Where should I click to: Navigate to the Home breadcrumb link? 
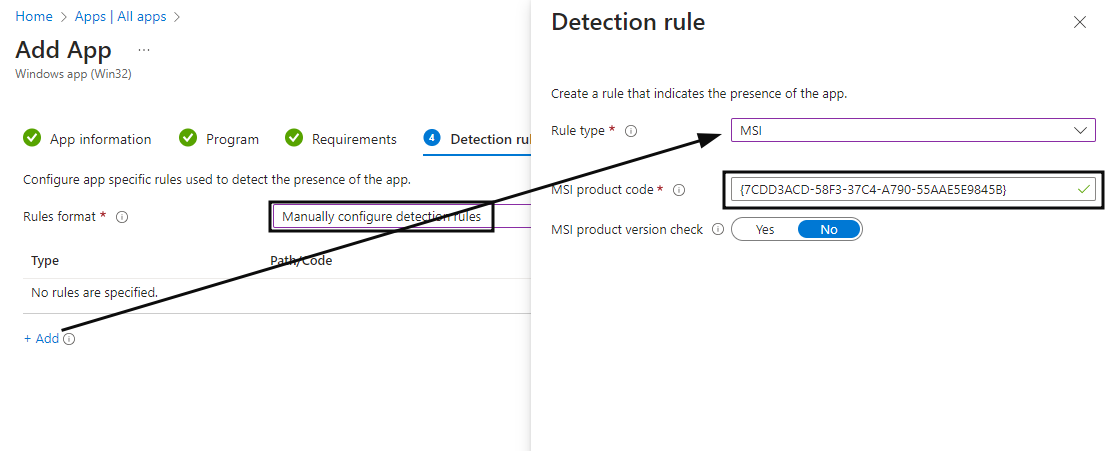coord(33,16)
